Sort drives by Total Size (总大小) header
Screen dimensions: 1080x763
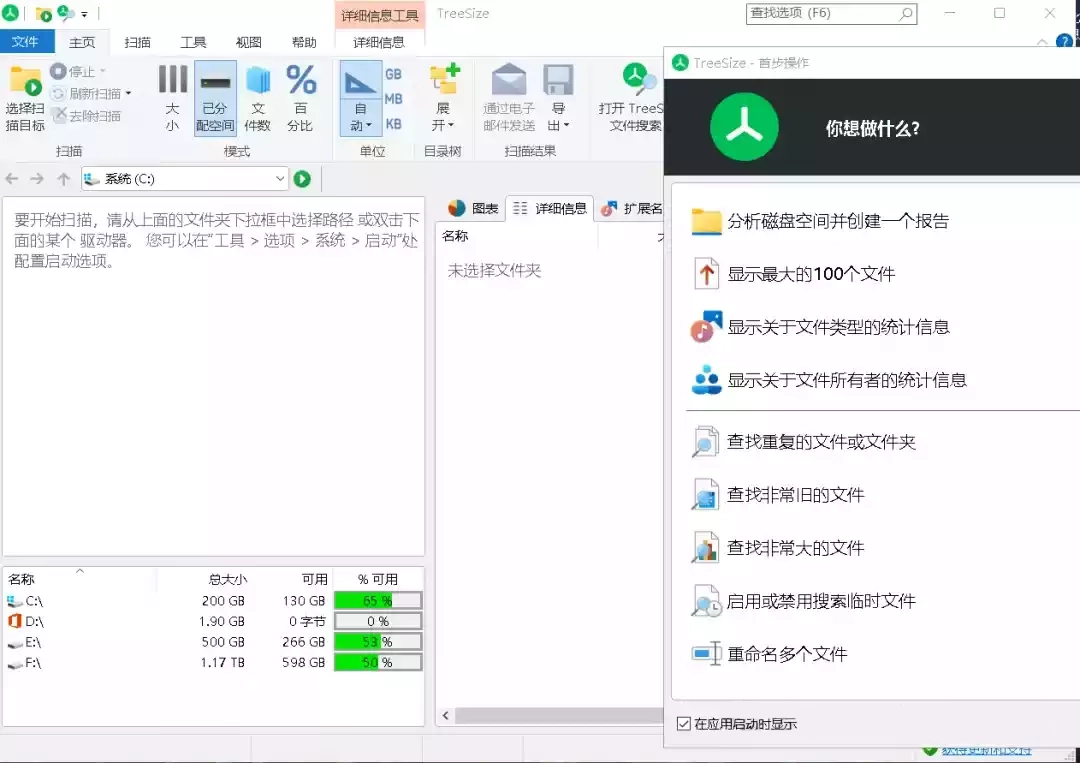[x=227, y=579]
